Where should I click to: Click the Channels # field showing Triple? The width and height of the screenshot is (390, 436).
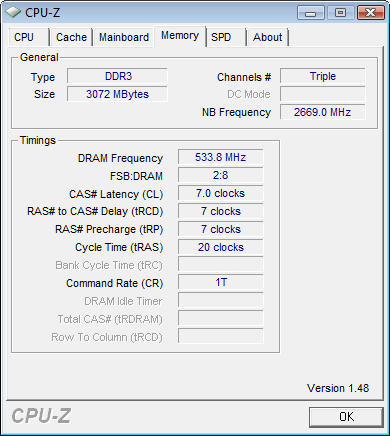point(323,76)
